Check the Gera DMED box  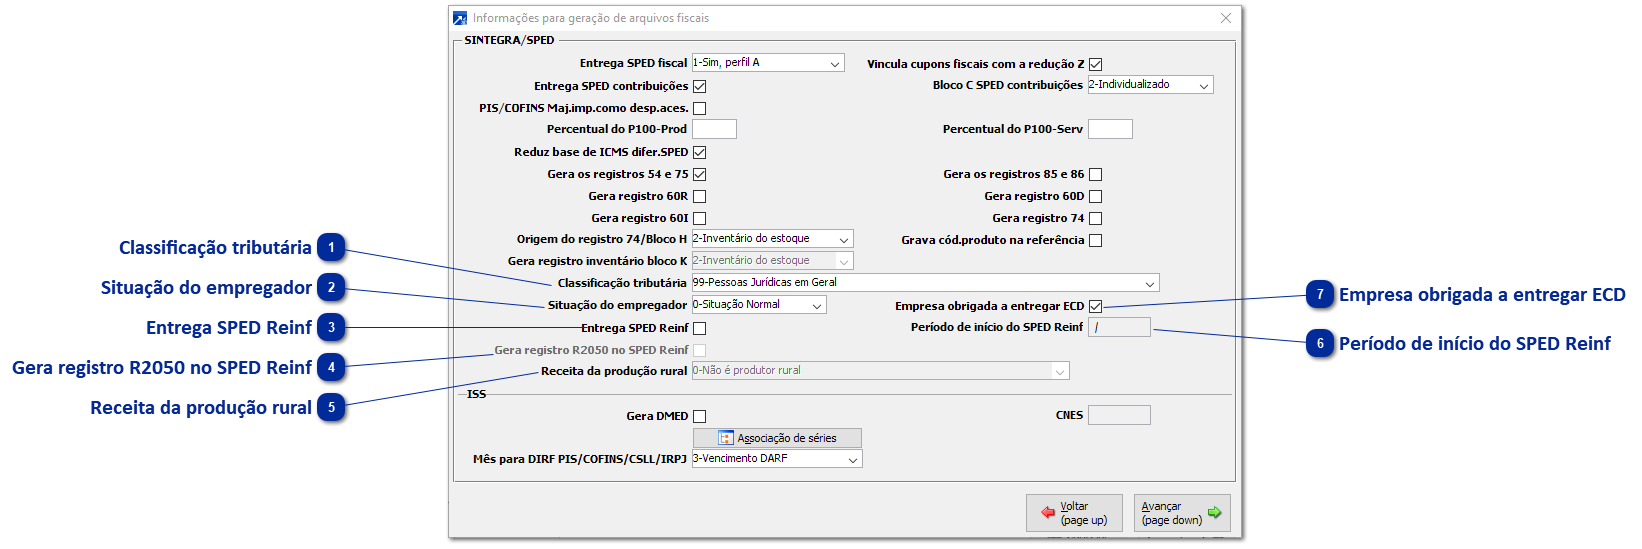click(700, 417)
